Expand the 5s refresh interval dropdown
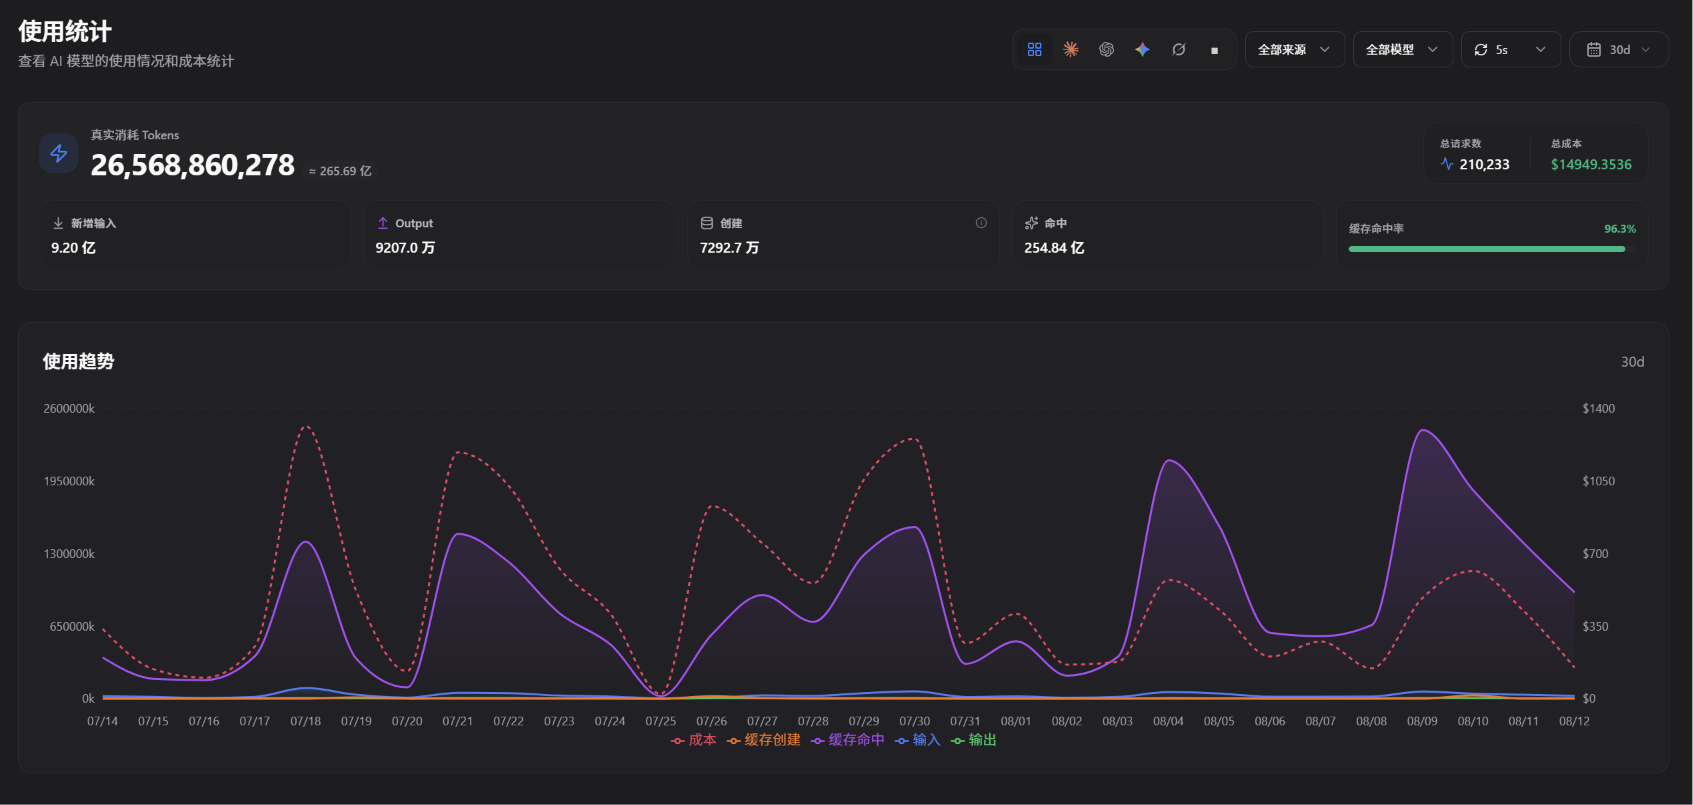 pos(1510,49)
